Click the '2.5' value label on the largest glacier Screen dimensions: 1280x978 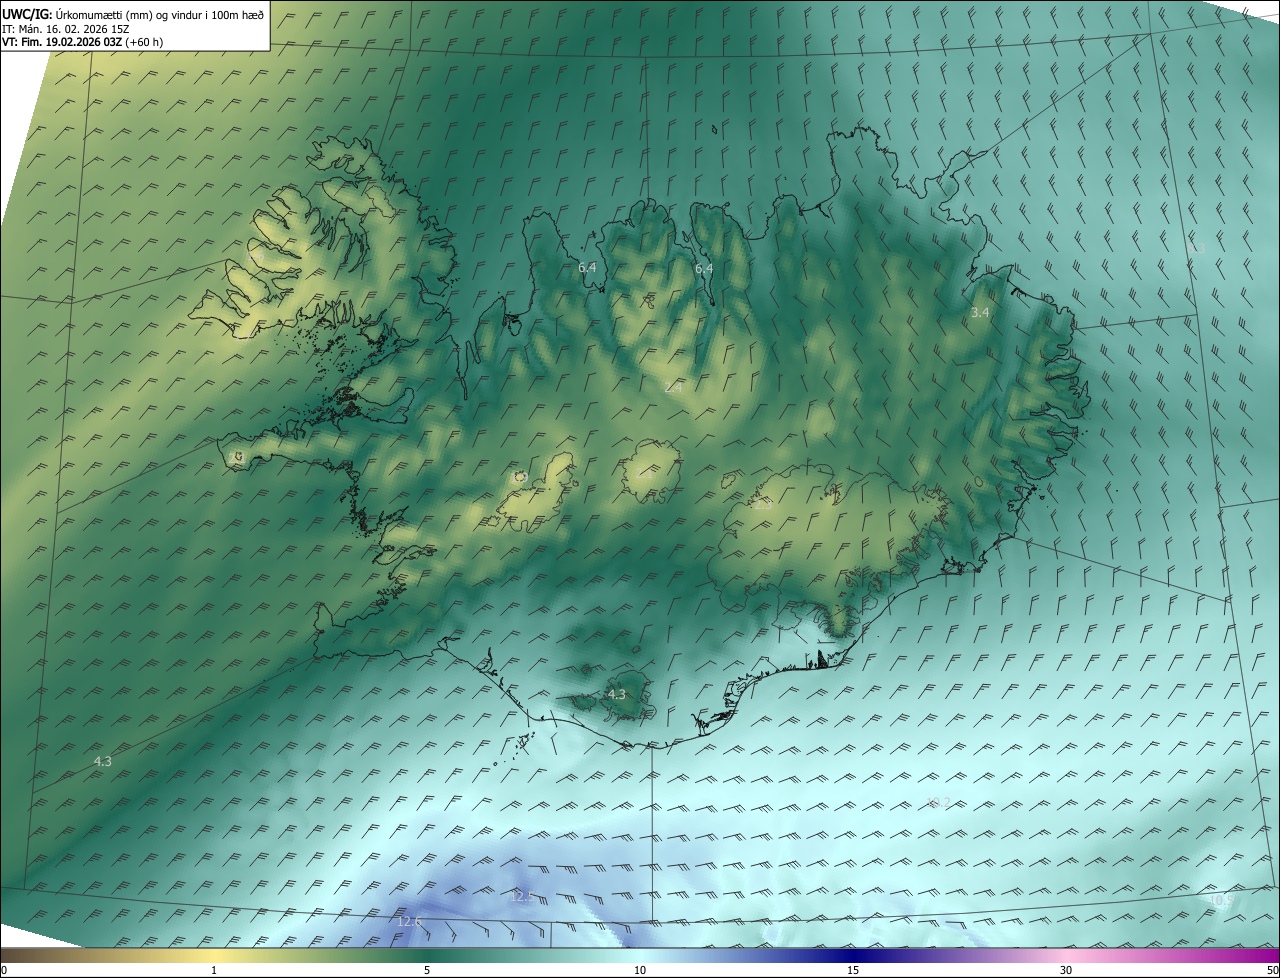(x=762, y=505)
